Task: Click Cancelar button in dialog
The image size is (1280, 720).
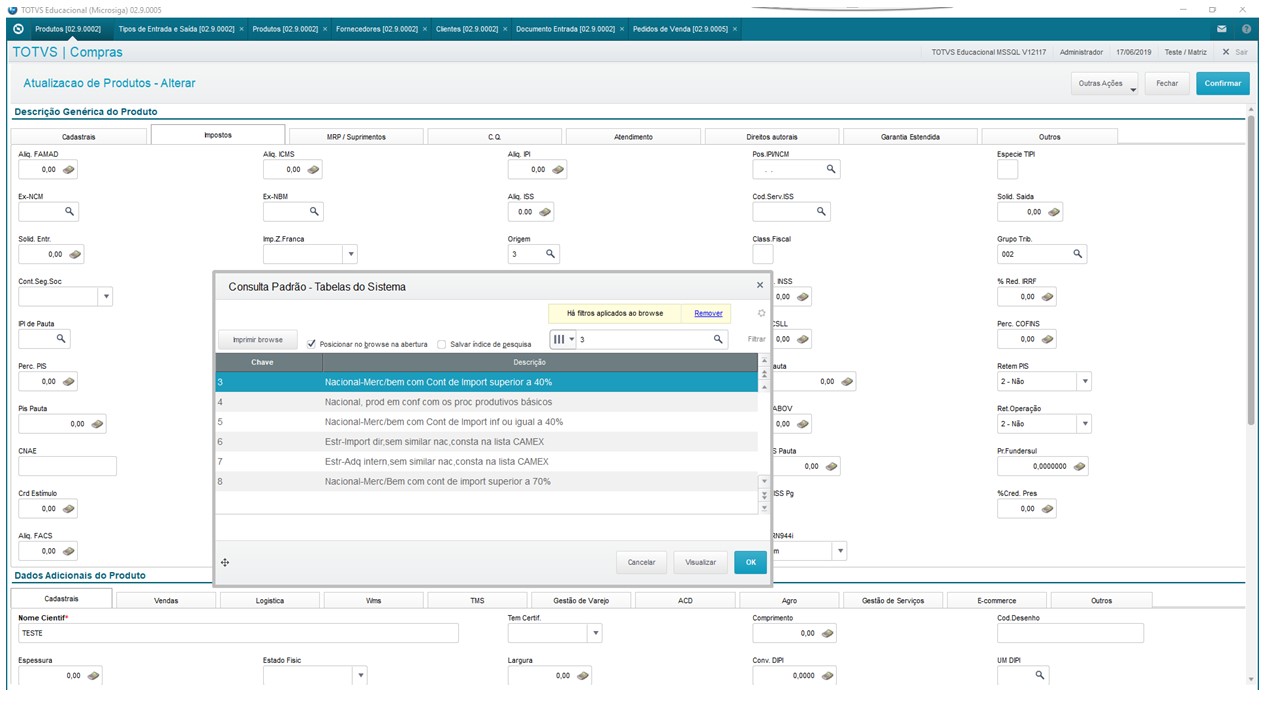Action: [x=641, y=562]
